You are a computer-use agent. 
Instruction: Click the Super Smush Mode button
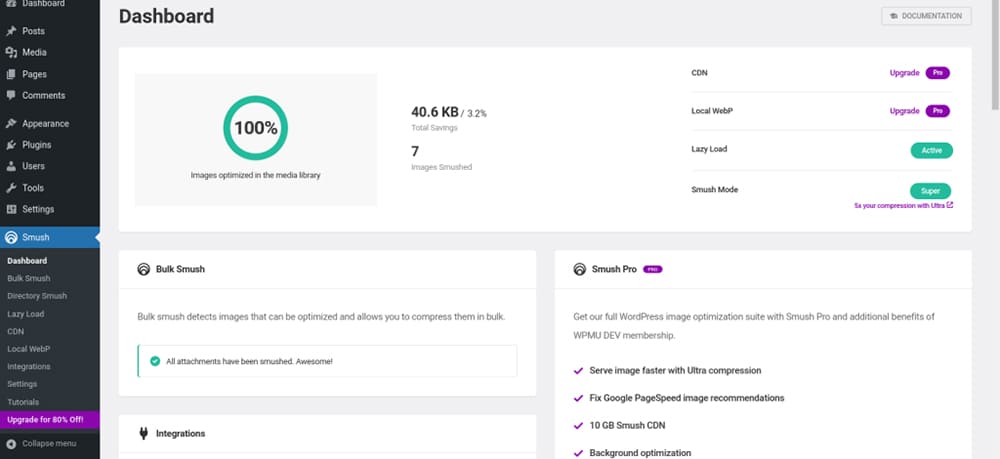[930, 191]
